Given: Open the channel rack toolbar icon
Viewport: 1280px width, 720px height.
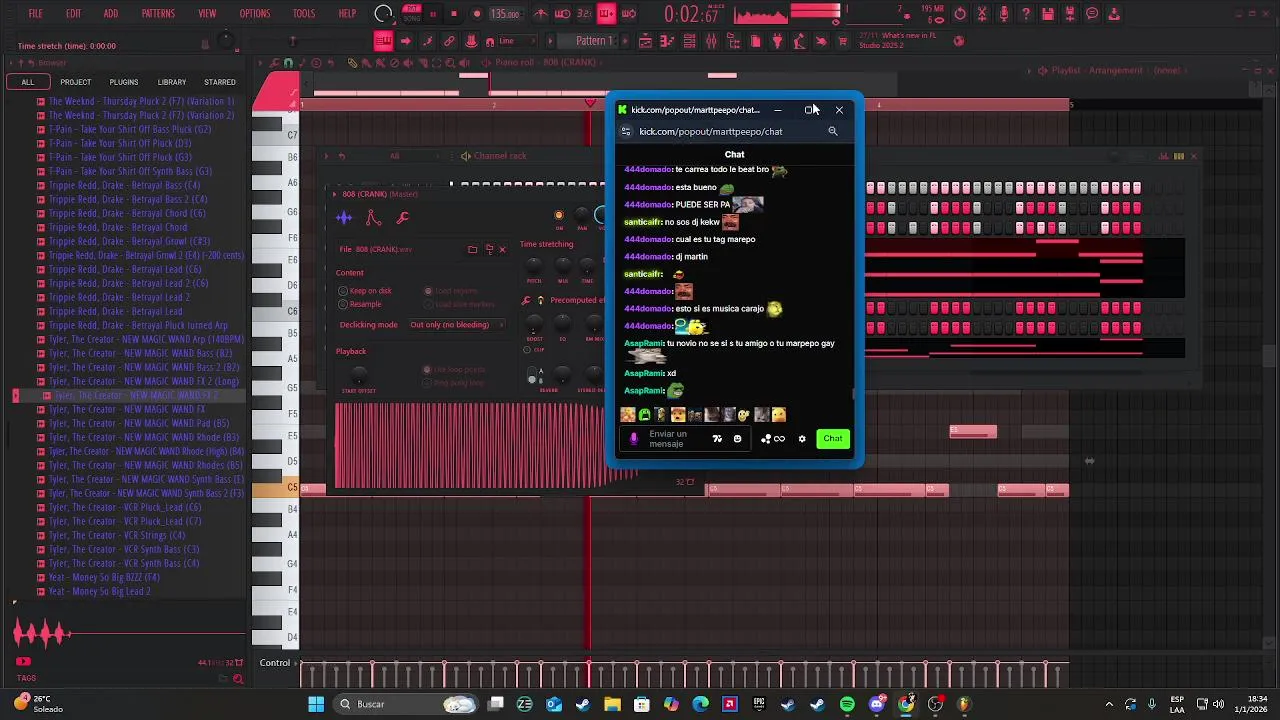Looking at the screenshot, I should pos(689,41).
